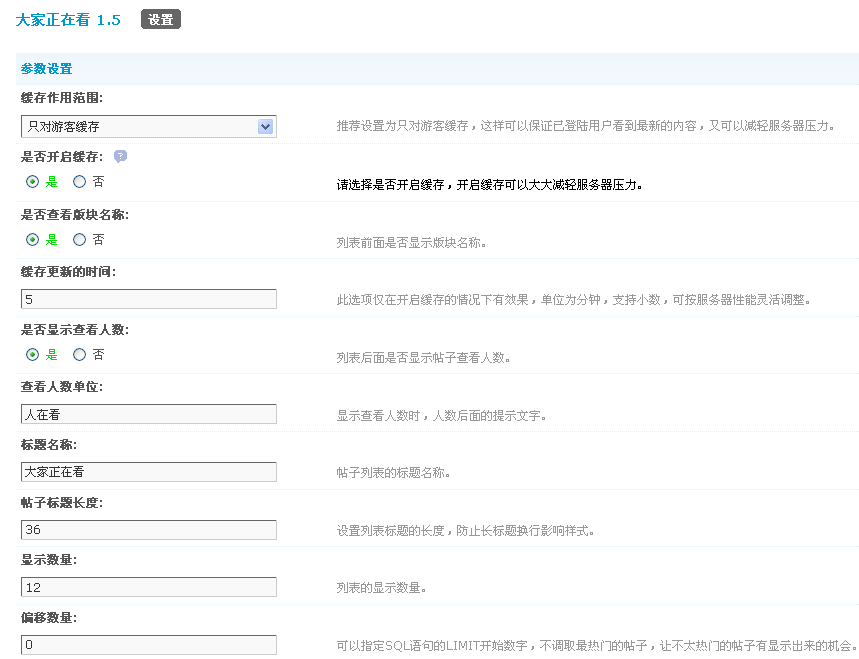Click the help icon beside 是否开启缓存

[x=120, y=157]
